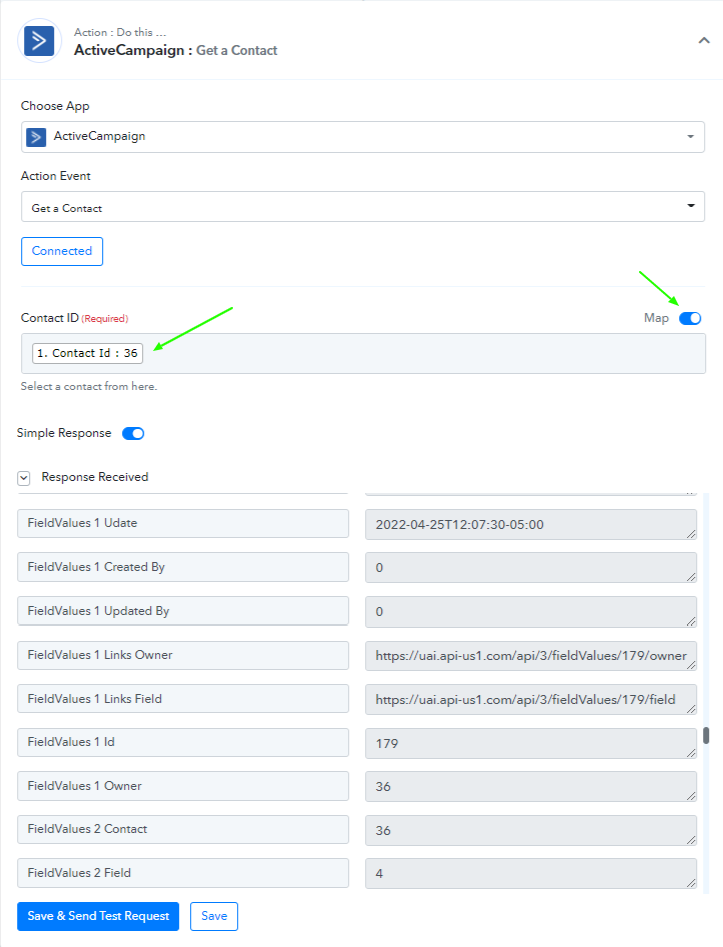Click the 2022-04-25T12:07:30-05:00 value box

[530, 524]
